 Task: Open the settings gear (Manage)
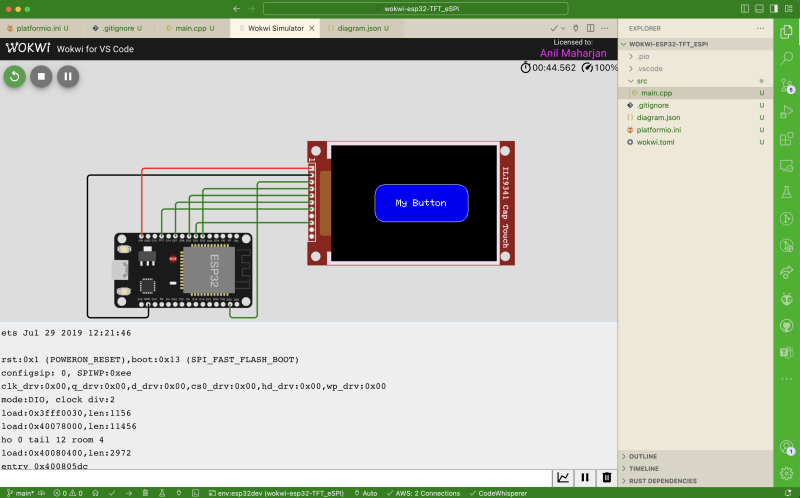coord(787,474)
